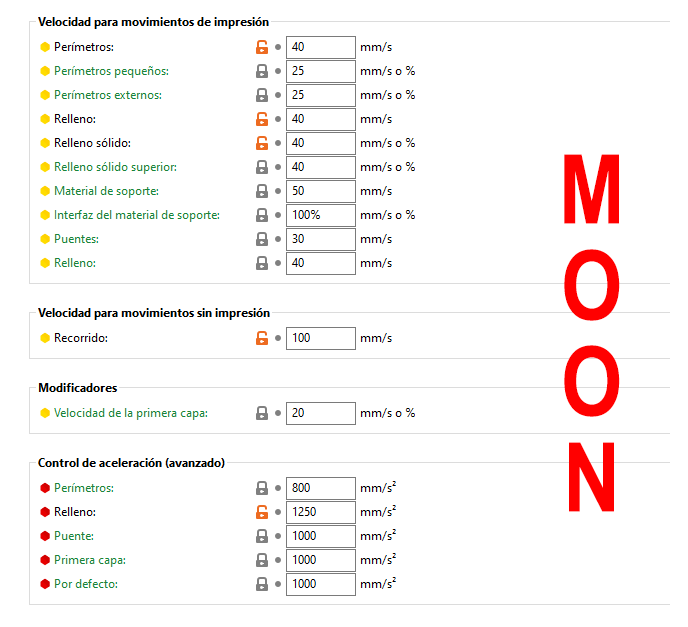Focus the Relleno sólido superior speed field
Screen dimensions: 688x627
[320, 167]
